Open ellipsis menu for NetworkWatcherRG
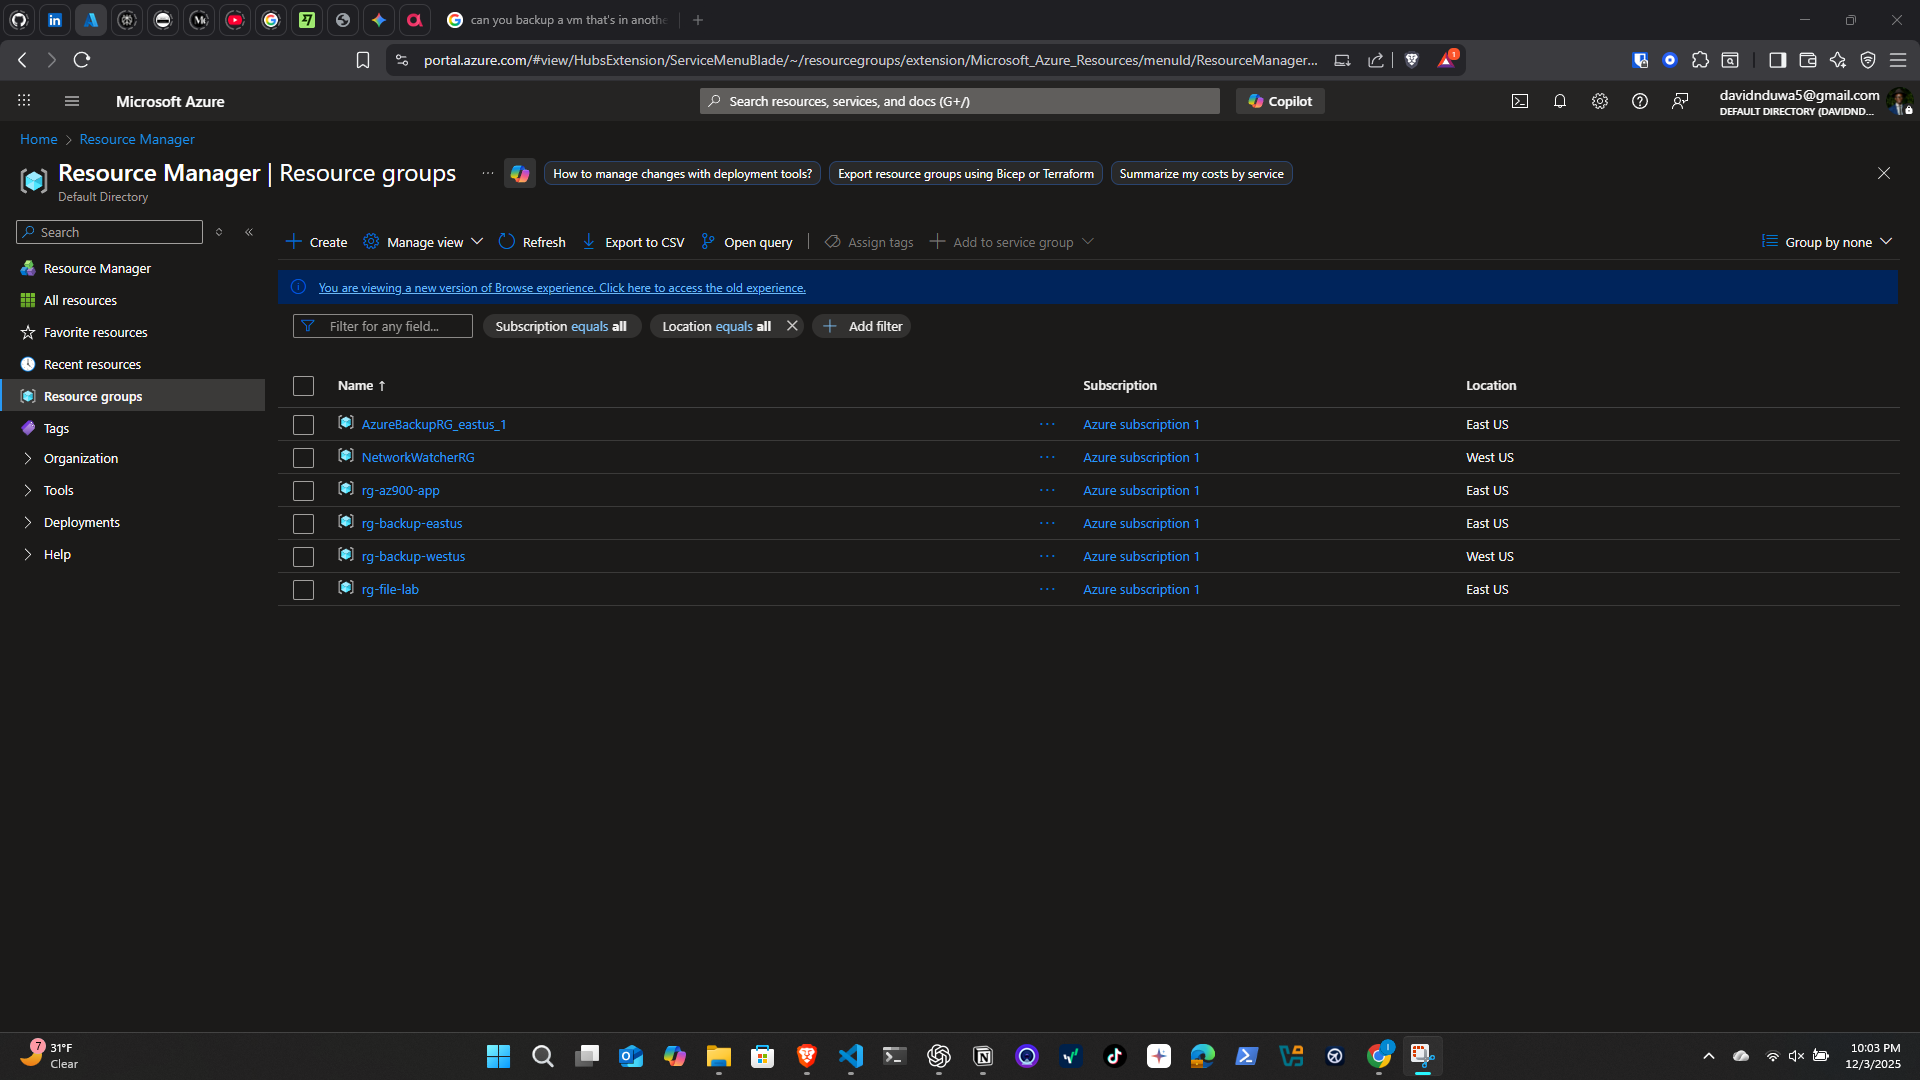 tap(1047, 457)
